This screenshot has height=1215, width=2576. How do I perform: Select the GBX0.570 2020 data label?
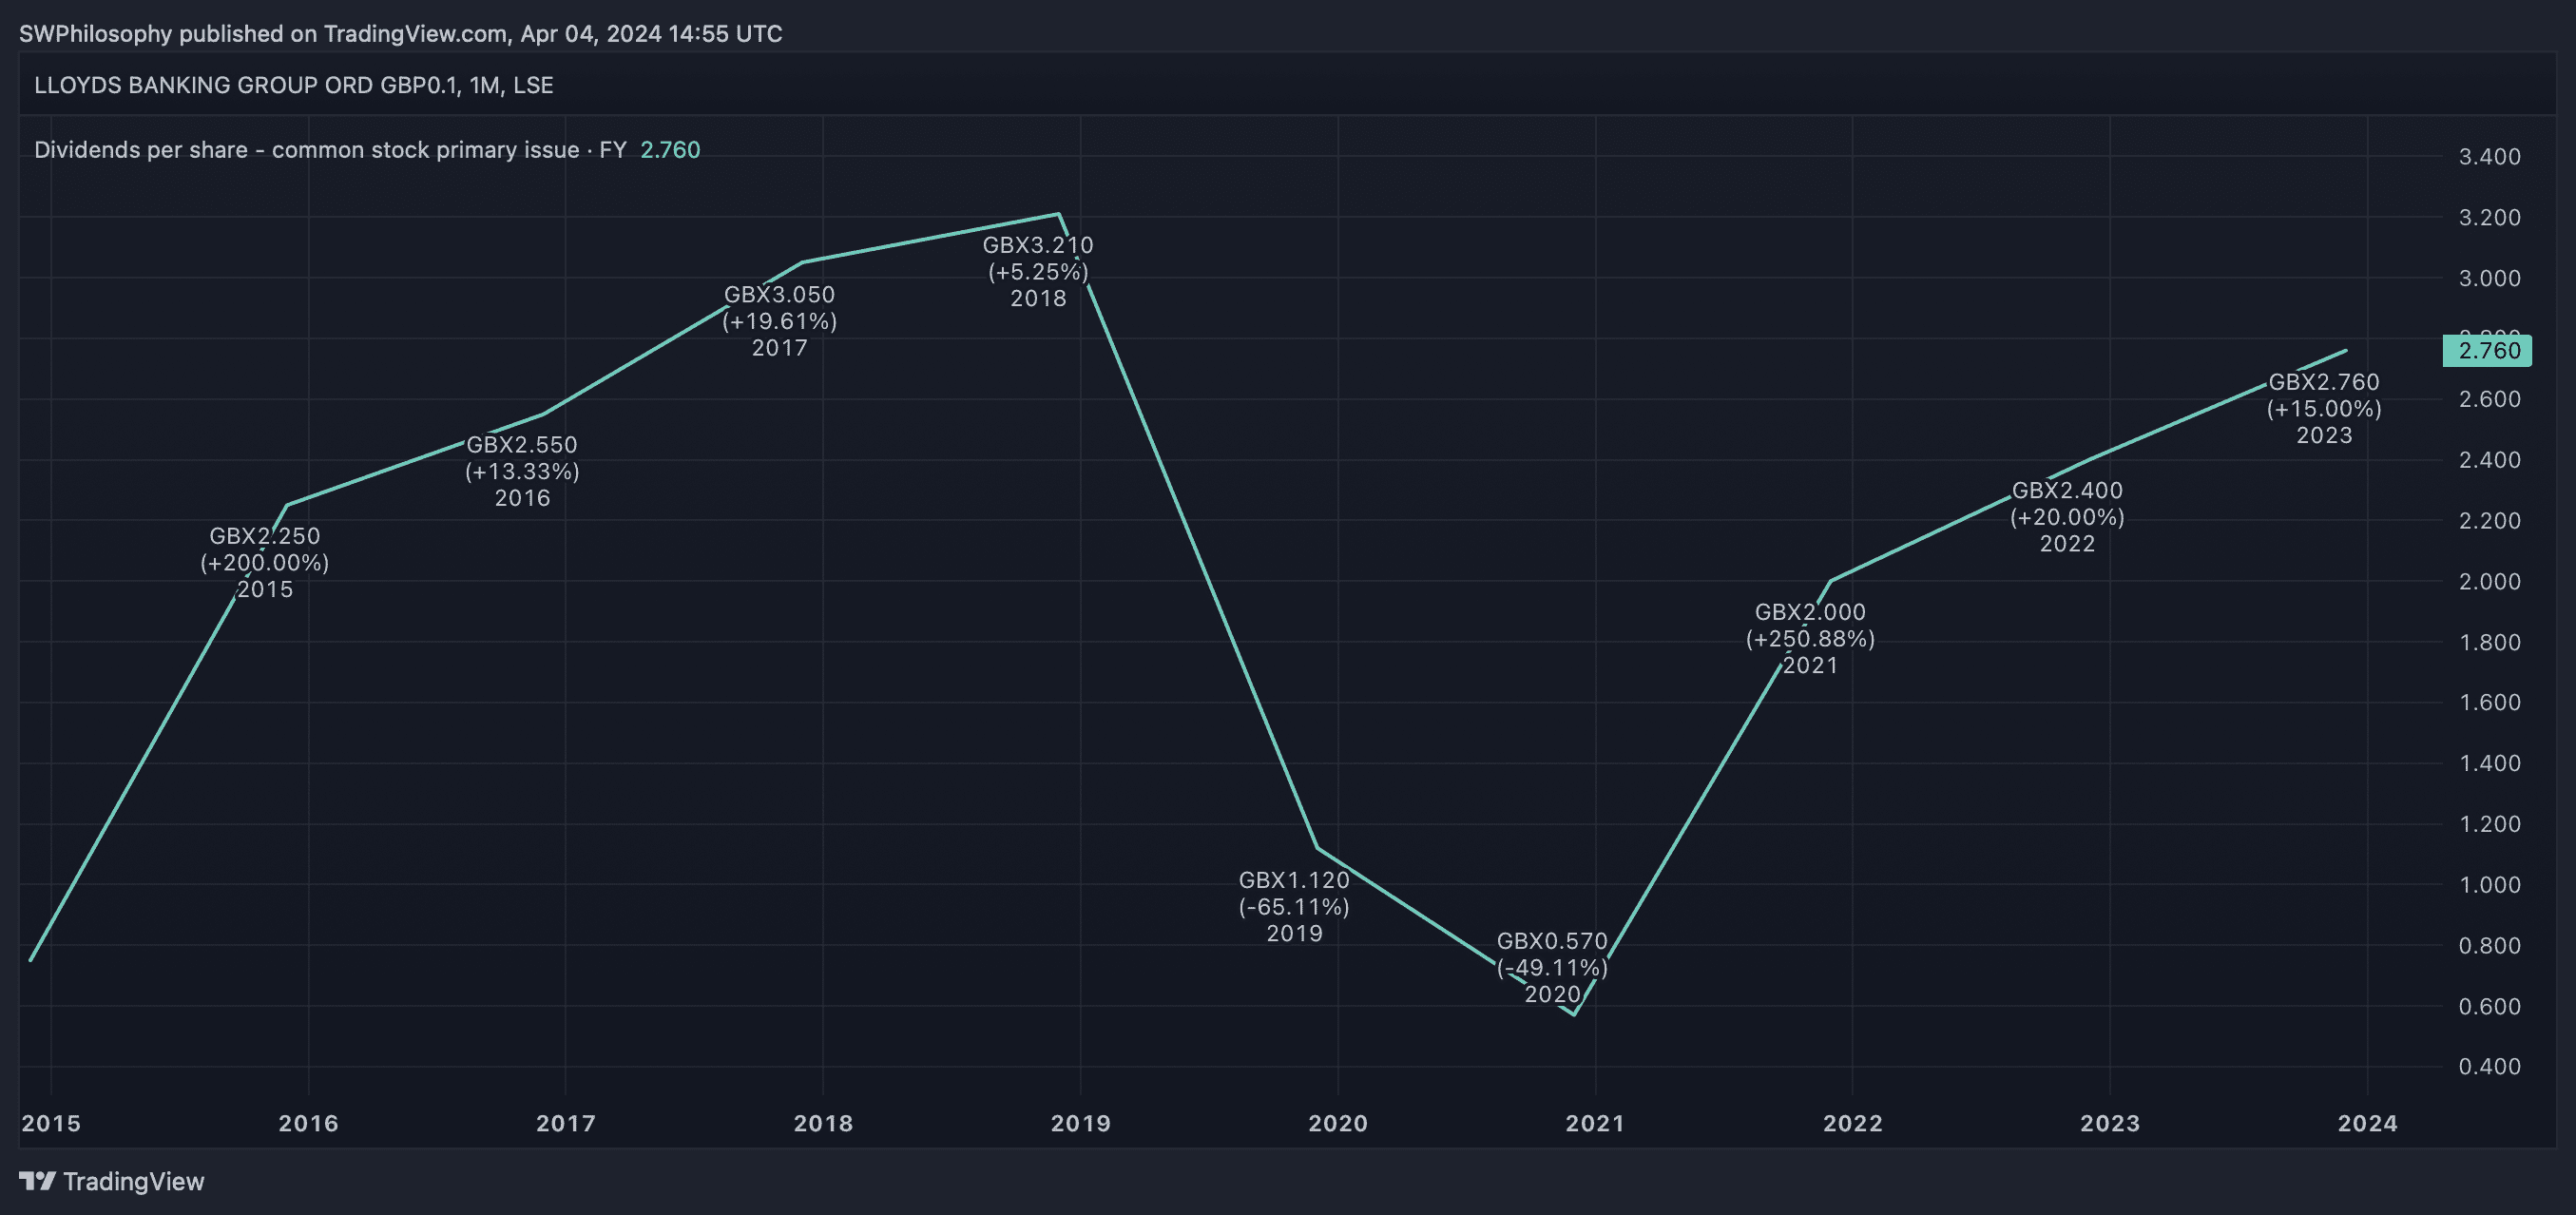click(x=1552, y=967)
